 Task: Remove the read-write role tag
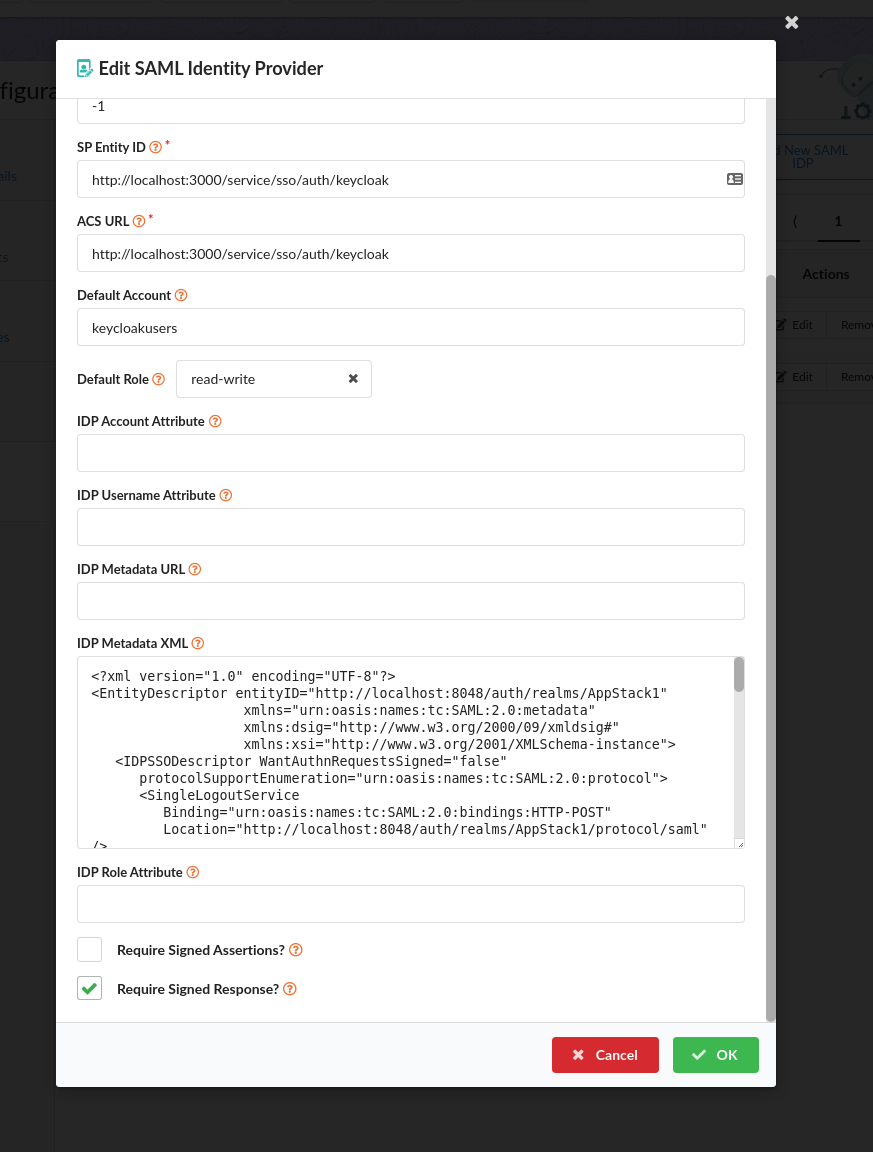coord(353,379)
